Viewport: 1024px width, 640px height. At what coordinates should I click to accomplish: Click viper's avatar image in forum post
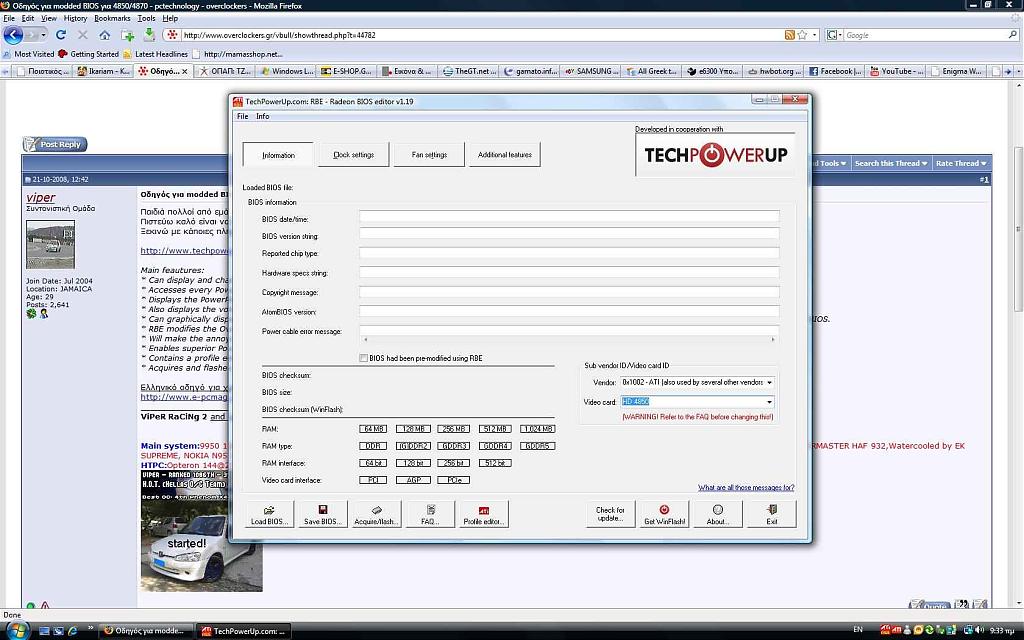click(x=50, y=244)
